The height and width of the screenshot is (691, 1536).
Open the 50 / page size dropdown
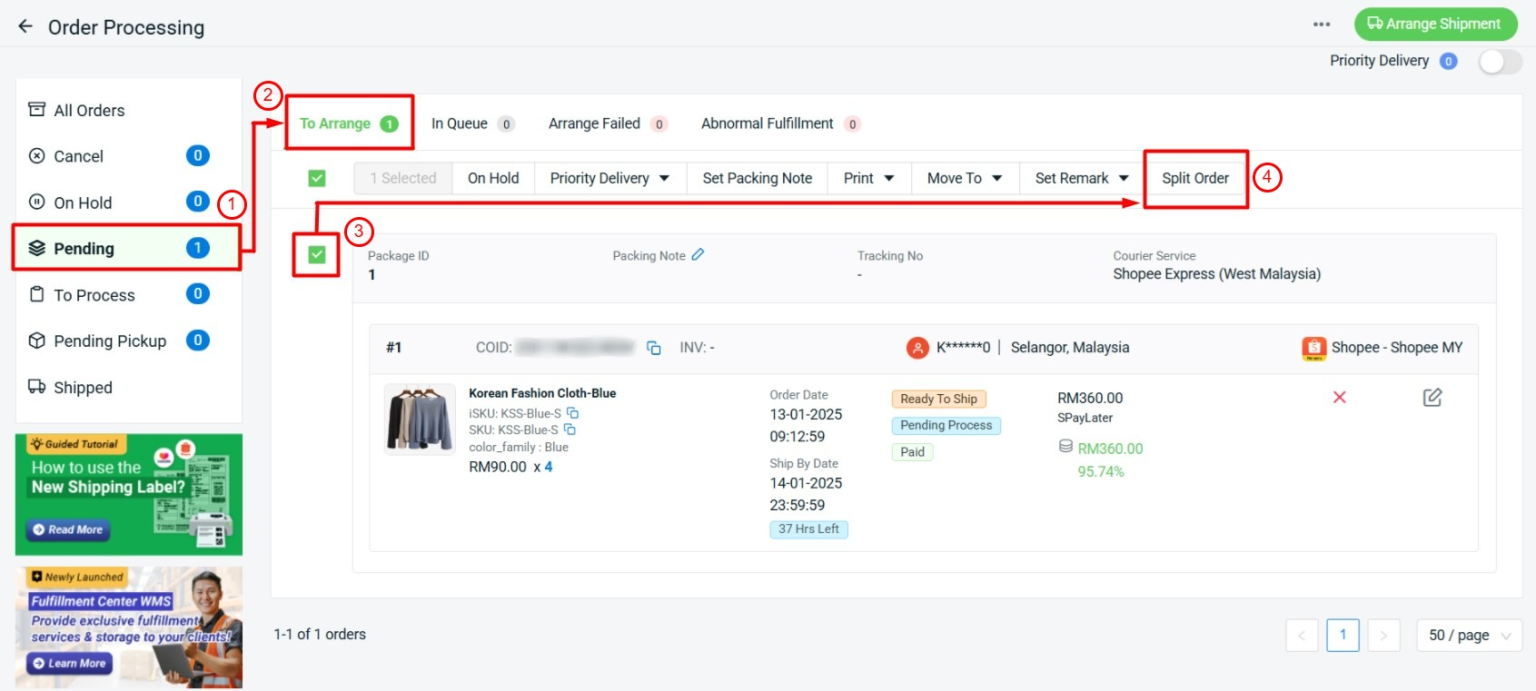(1468, 635)
